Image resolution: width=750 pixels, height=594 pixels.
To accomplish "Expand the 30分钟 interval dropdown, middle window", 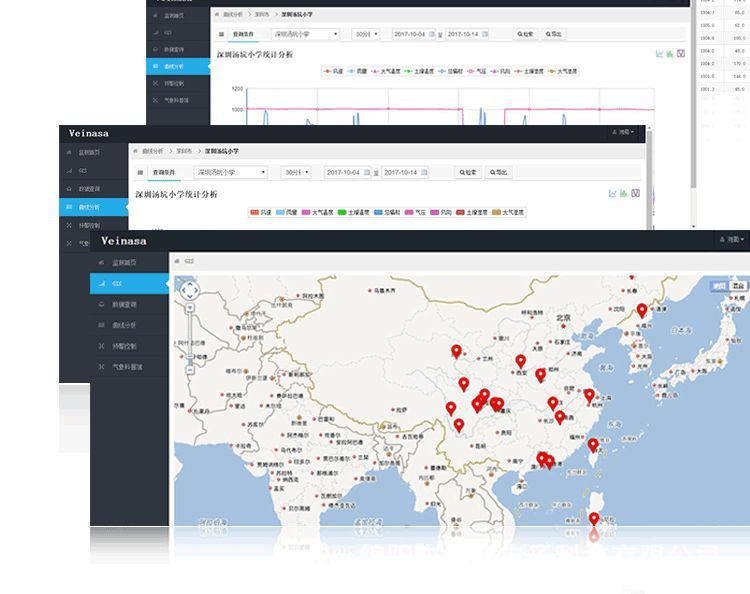I will click(x=295, y=172).
